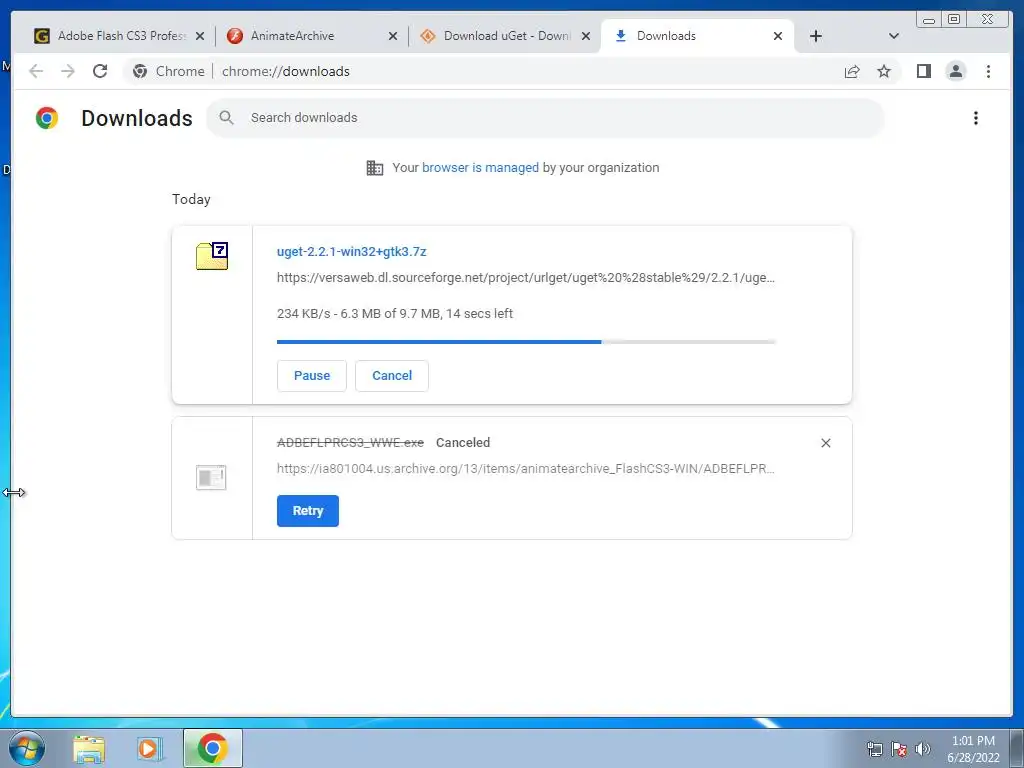Open the Downloads page more actions menu
The width and height of the screenshot is (1024, 768).
[x=976, y=118]
